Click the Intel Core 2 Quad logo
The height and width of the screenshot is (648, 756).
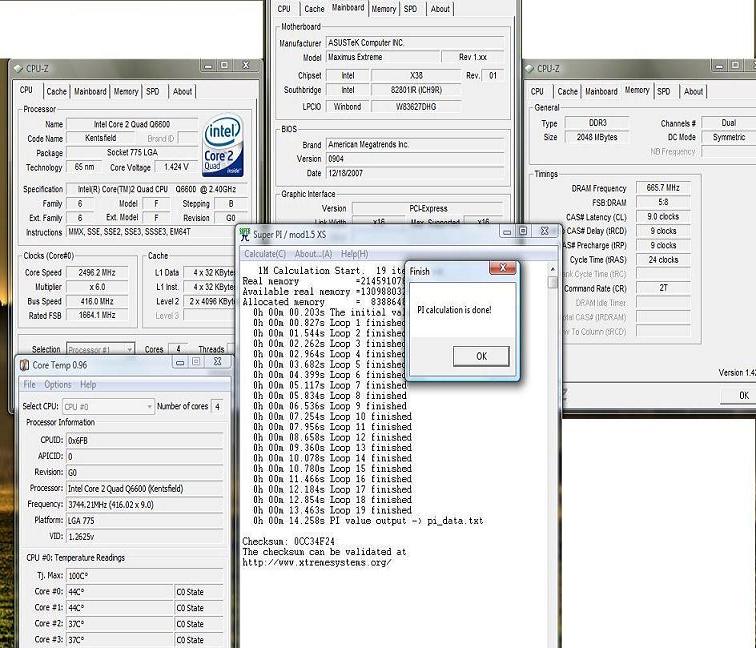(x=223, y=145)
